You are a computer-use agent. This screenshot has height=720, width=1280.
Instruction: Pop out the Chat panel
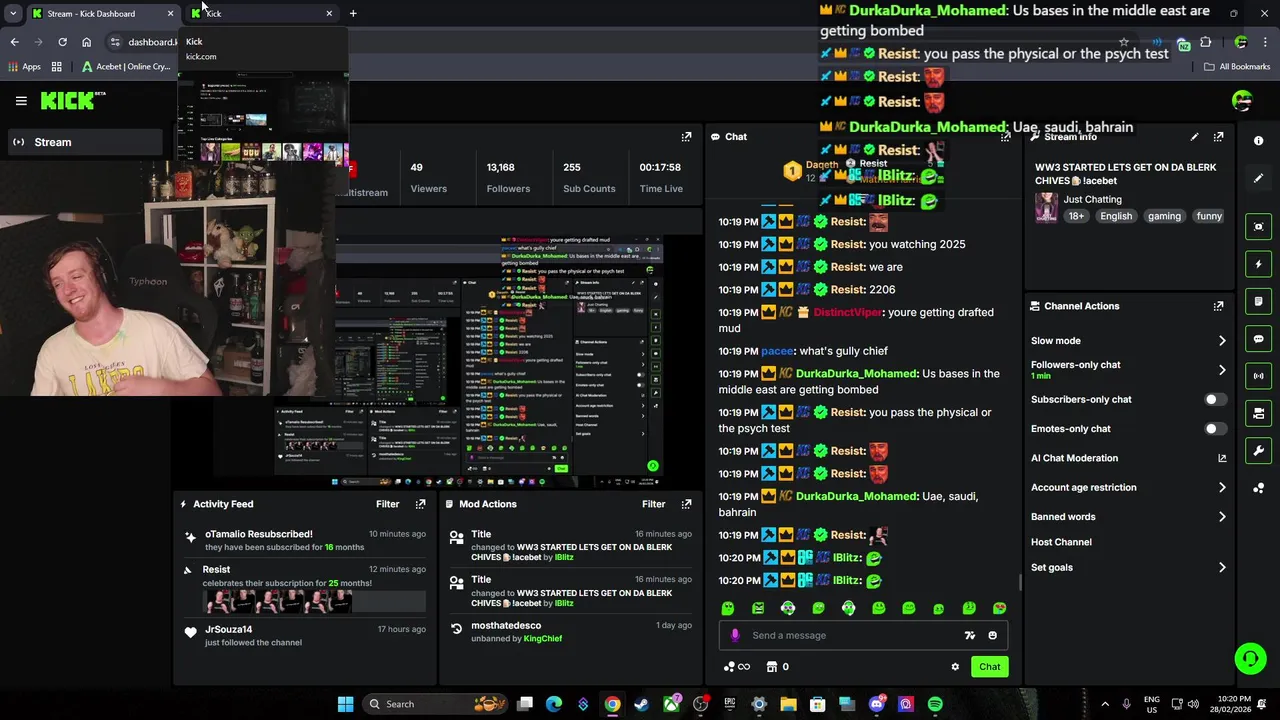tap(1005, 137)
